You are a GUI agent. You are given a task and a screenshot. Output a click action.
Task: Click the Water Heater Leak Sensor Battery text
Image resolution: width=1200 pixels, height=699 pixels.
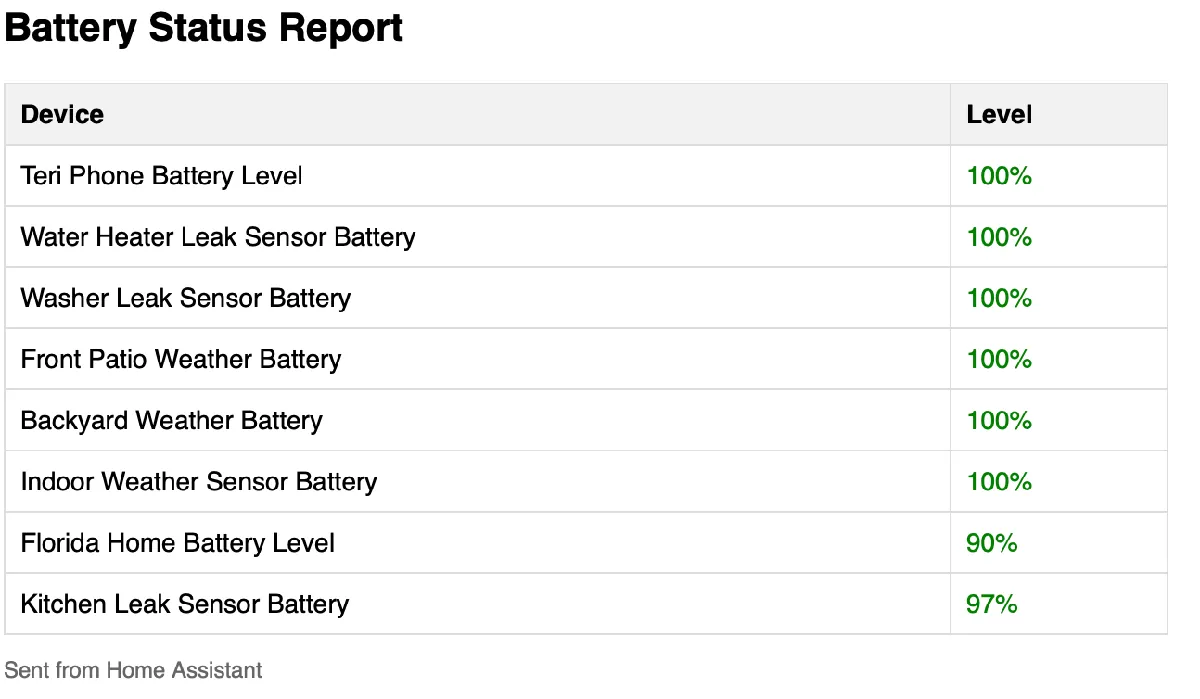coord(218,237)
